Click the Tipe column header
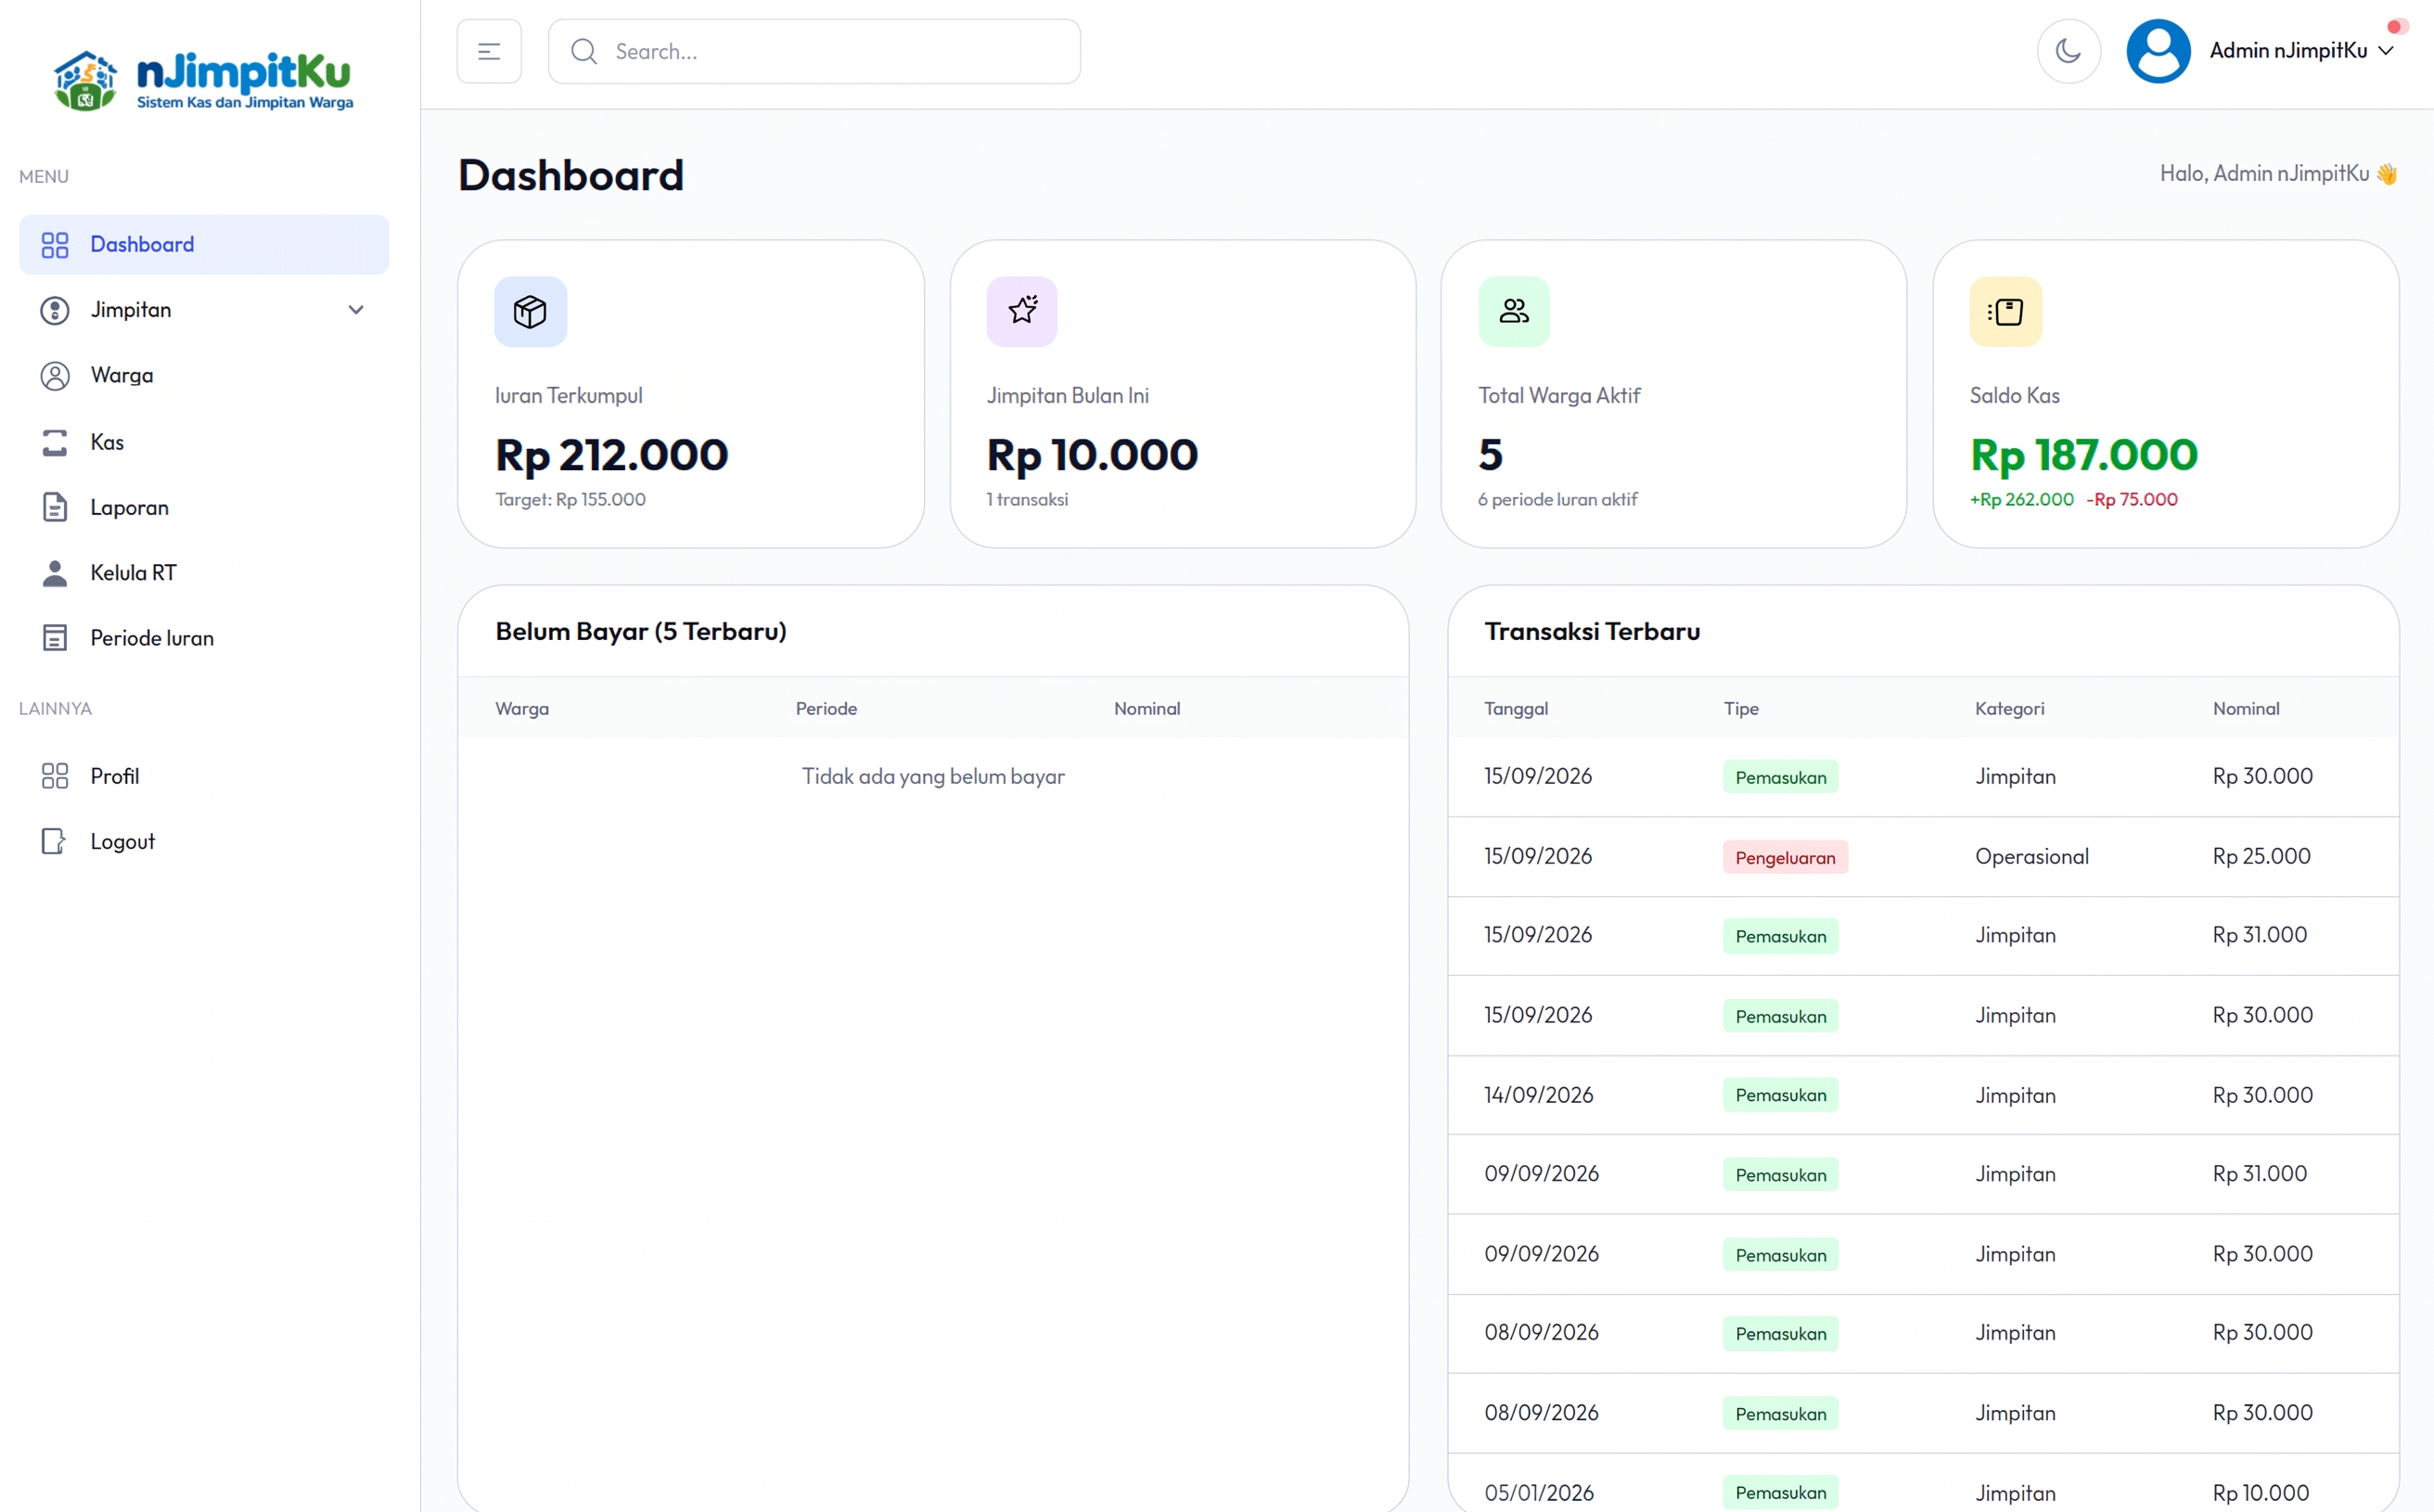This screenshot has height=1512, width=2434. (1740, 709)
